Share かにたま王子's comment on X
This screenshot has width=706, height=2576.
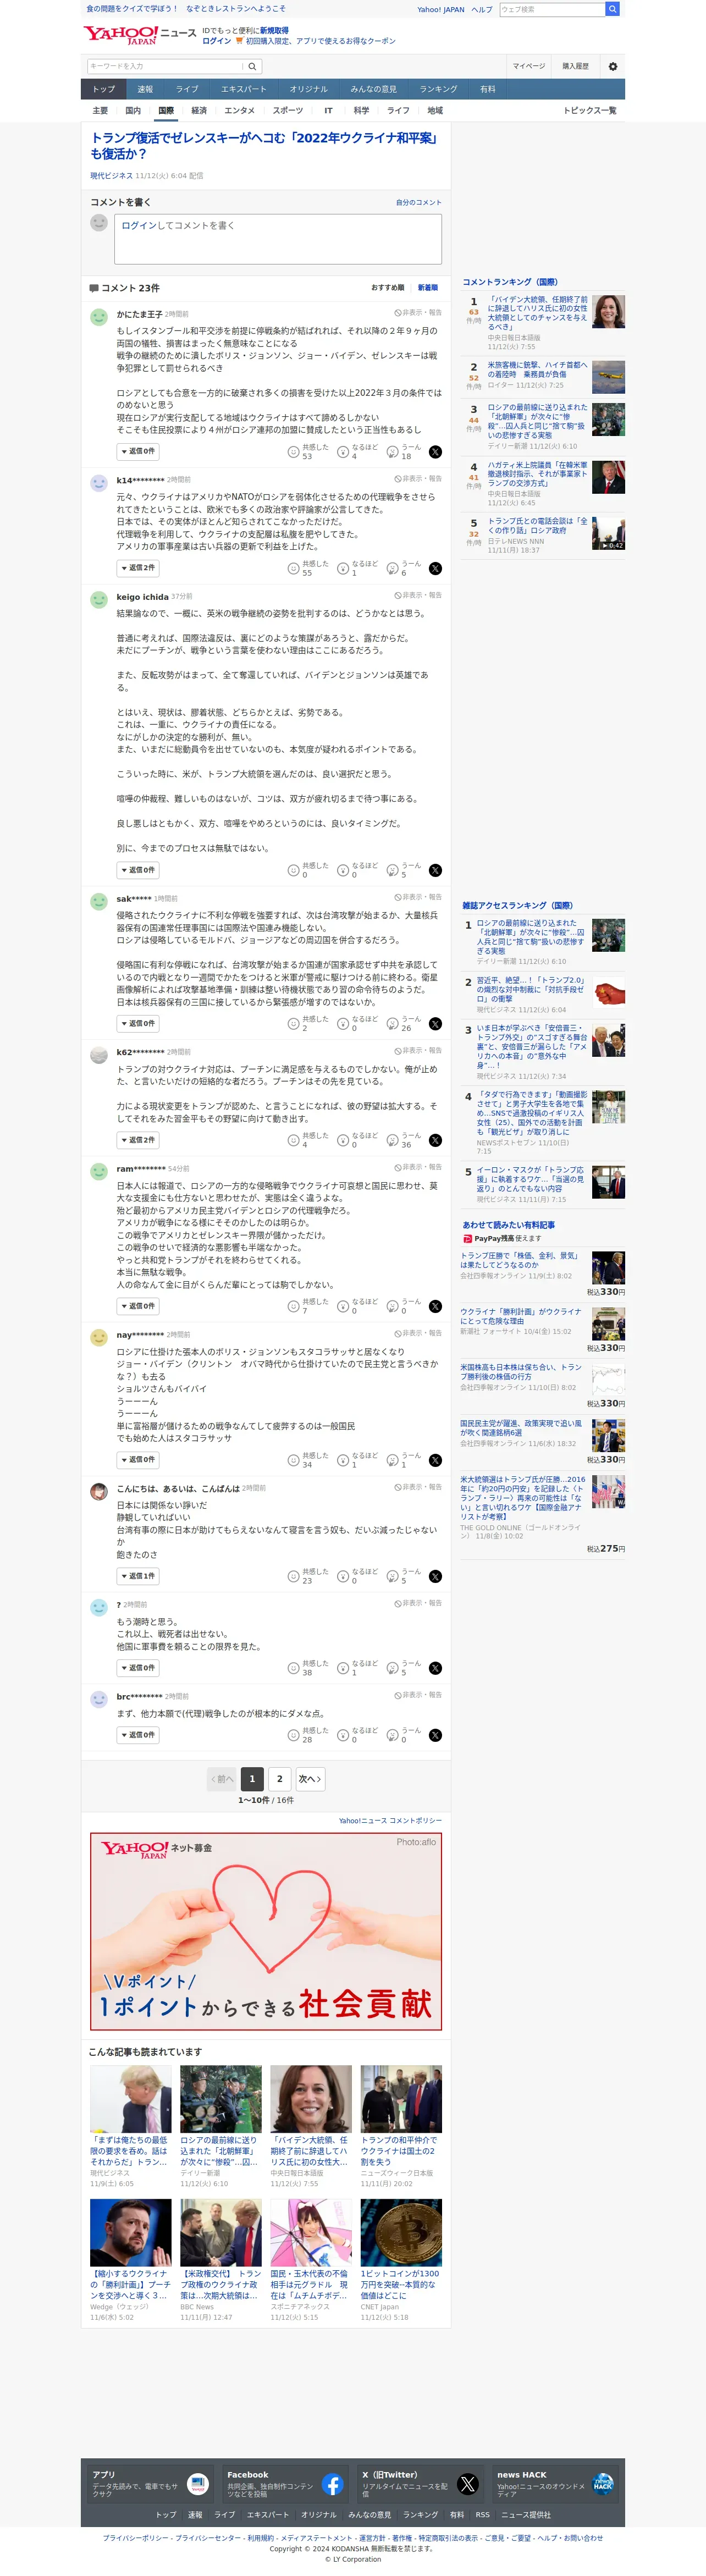tap(435, 452)
